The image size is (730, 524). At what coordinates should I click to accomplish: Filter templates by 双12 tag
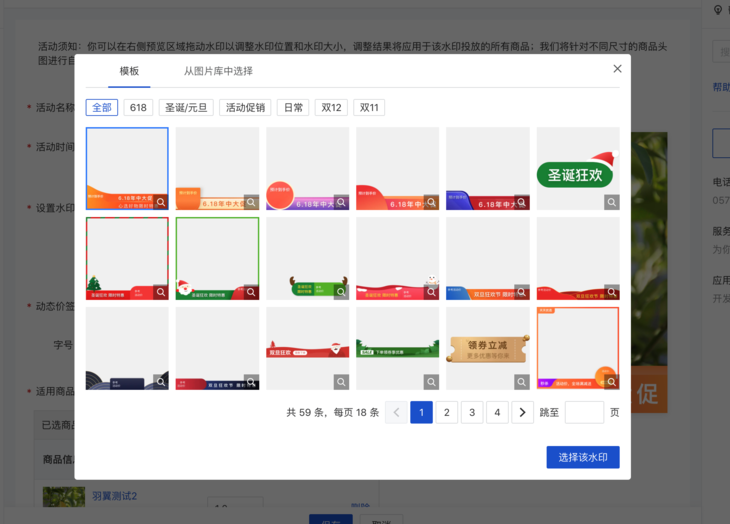[x=331, y=108]
